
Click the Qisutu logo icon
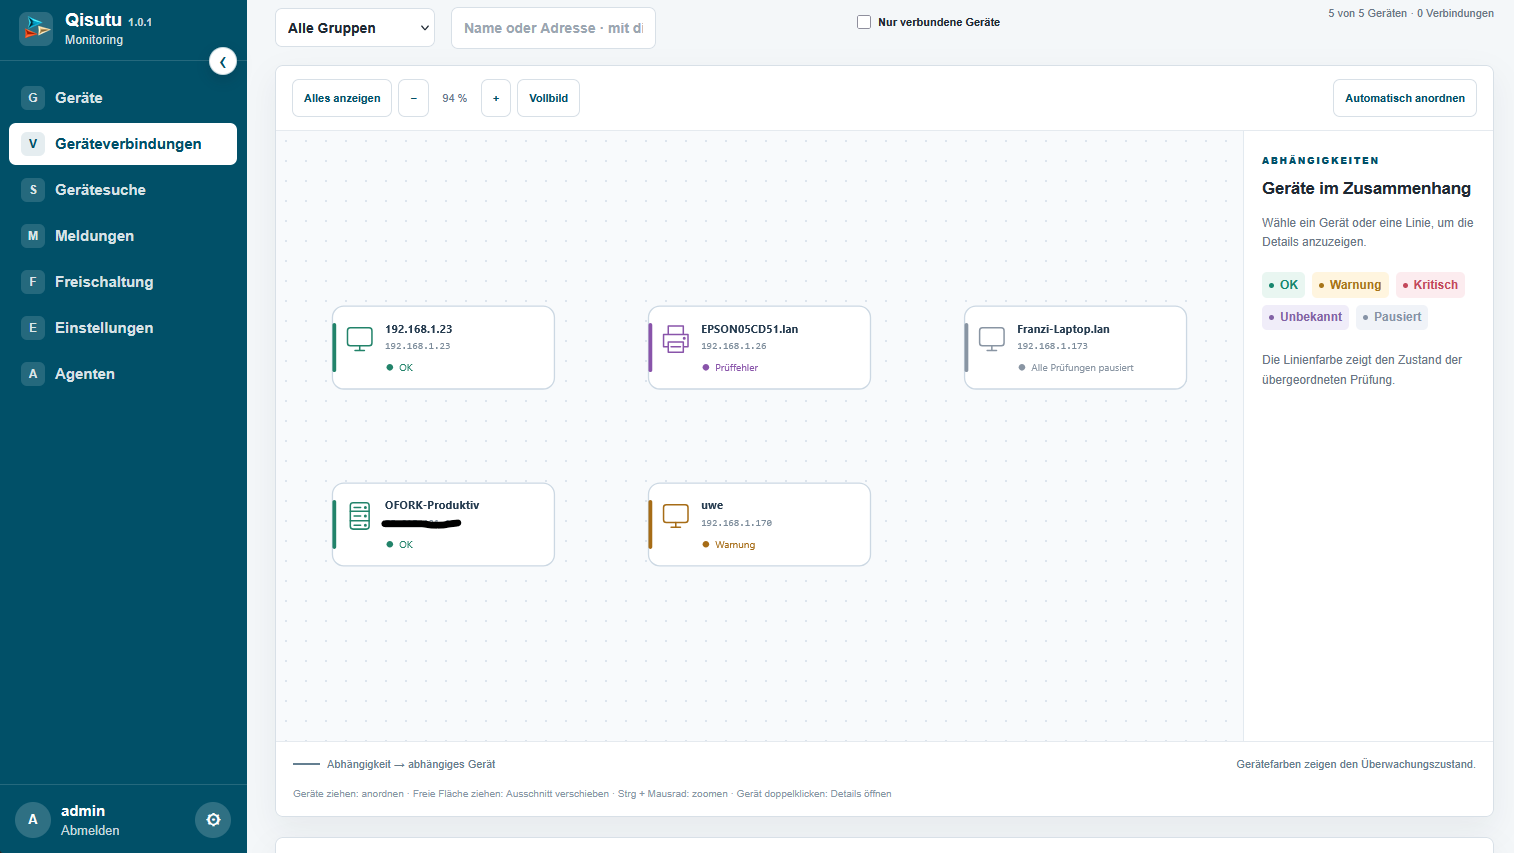[36, 28]
